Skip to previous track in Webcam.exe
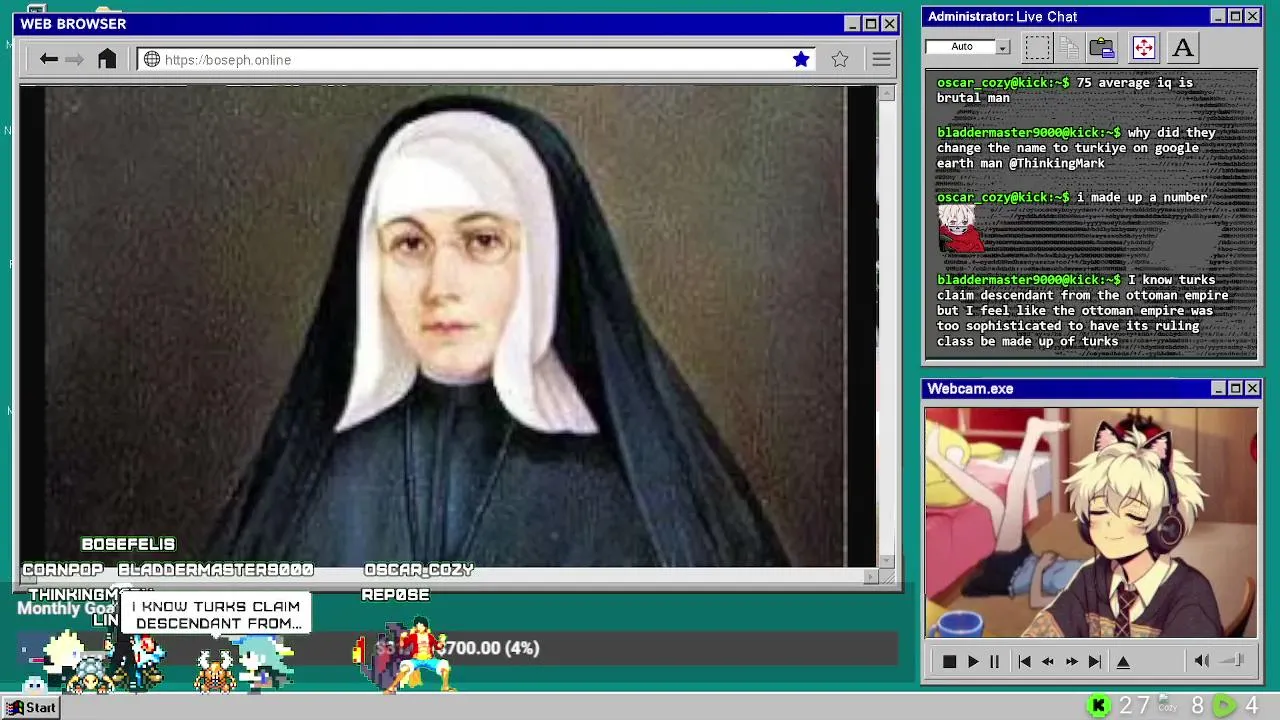Screen dimensions: 1280x720 tap(1024, 661)
